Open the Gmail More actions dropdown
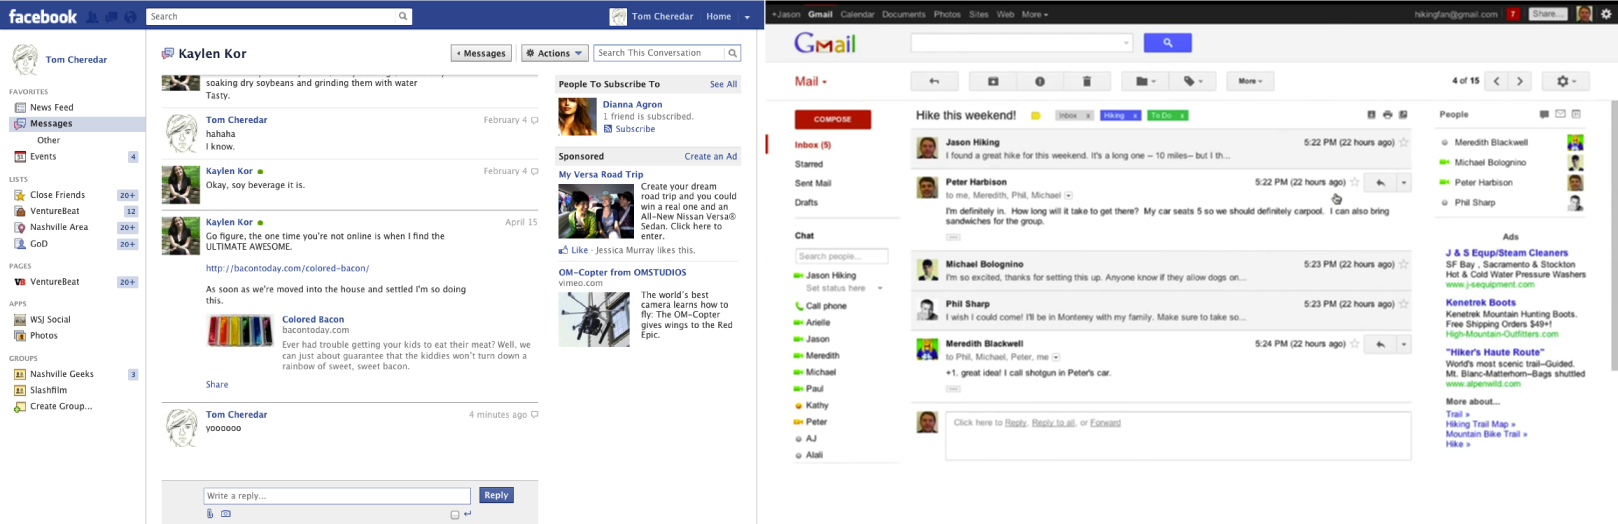The width and height of the screenshot is (1618, 524). 1250,81
